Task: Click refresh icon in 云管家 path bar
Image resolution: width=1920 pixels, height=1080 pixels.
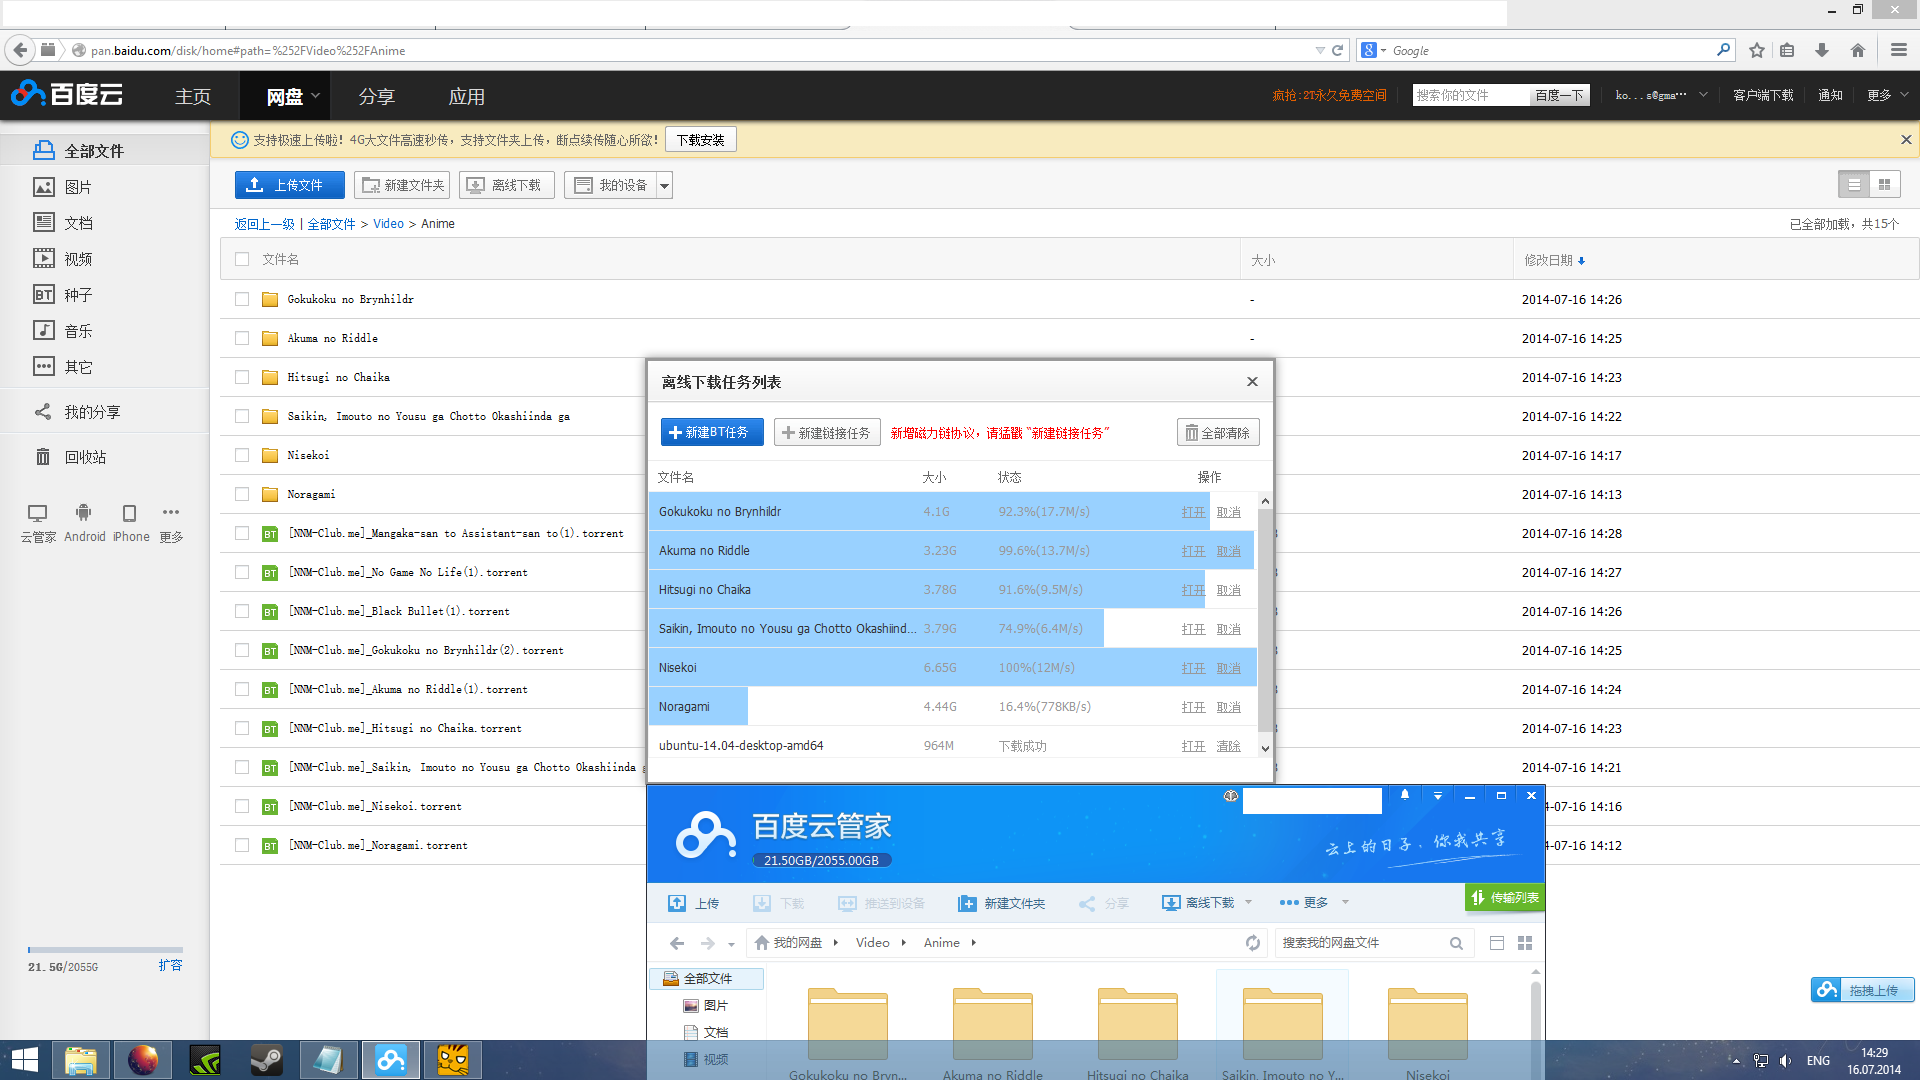Action: (1252, 943)
